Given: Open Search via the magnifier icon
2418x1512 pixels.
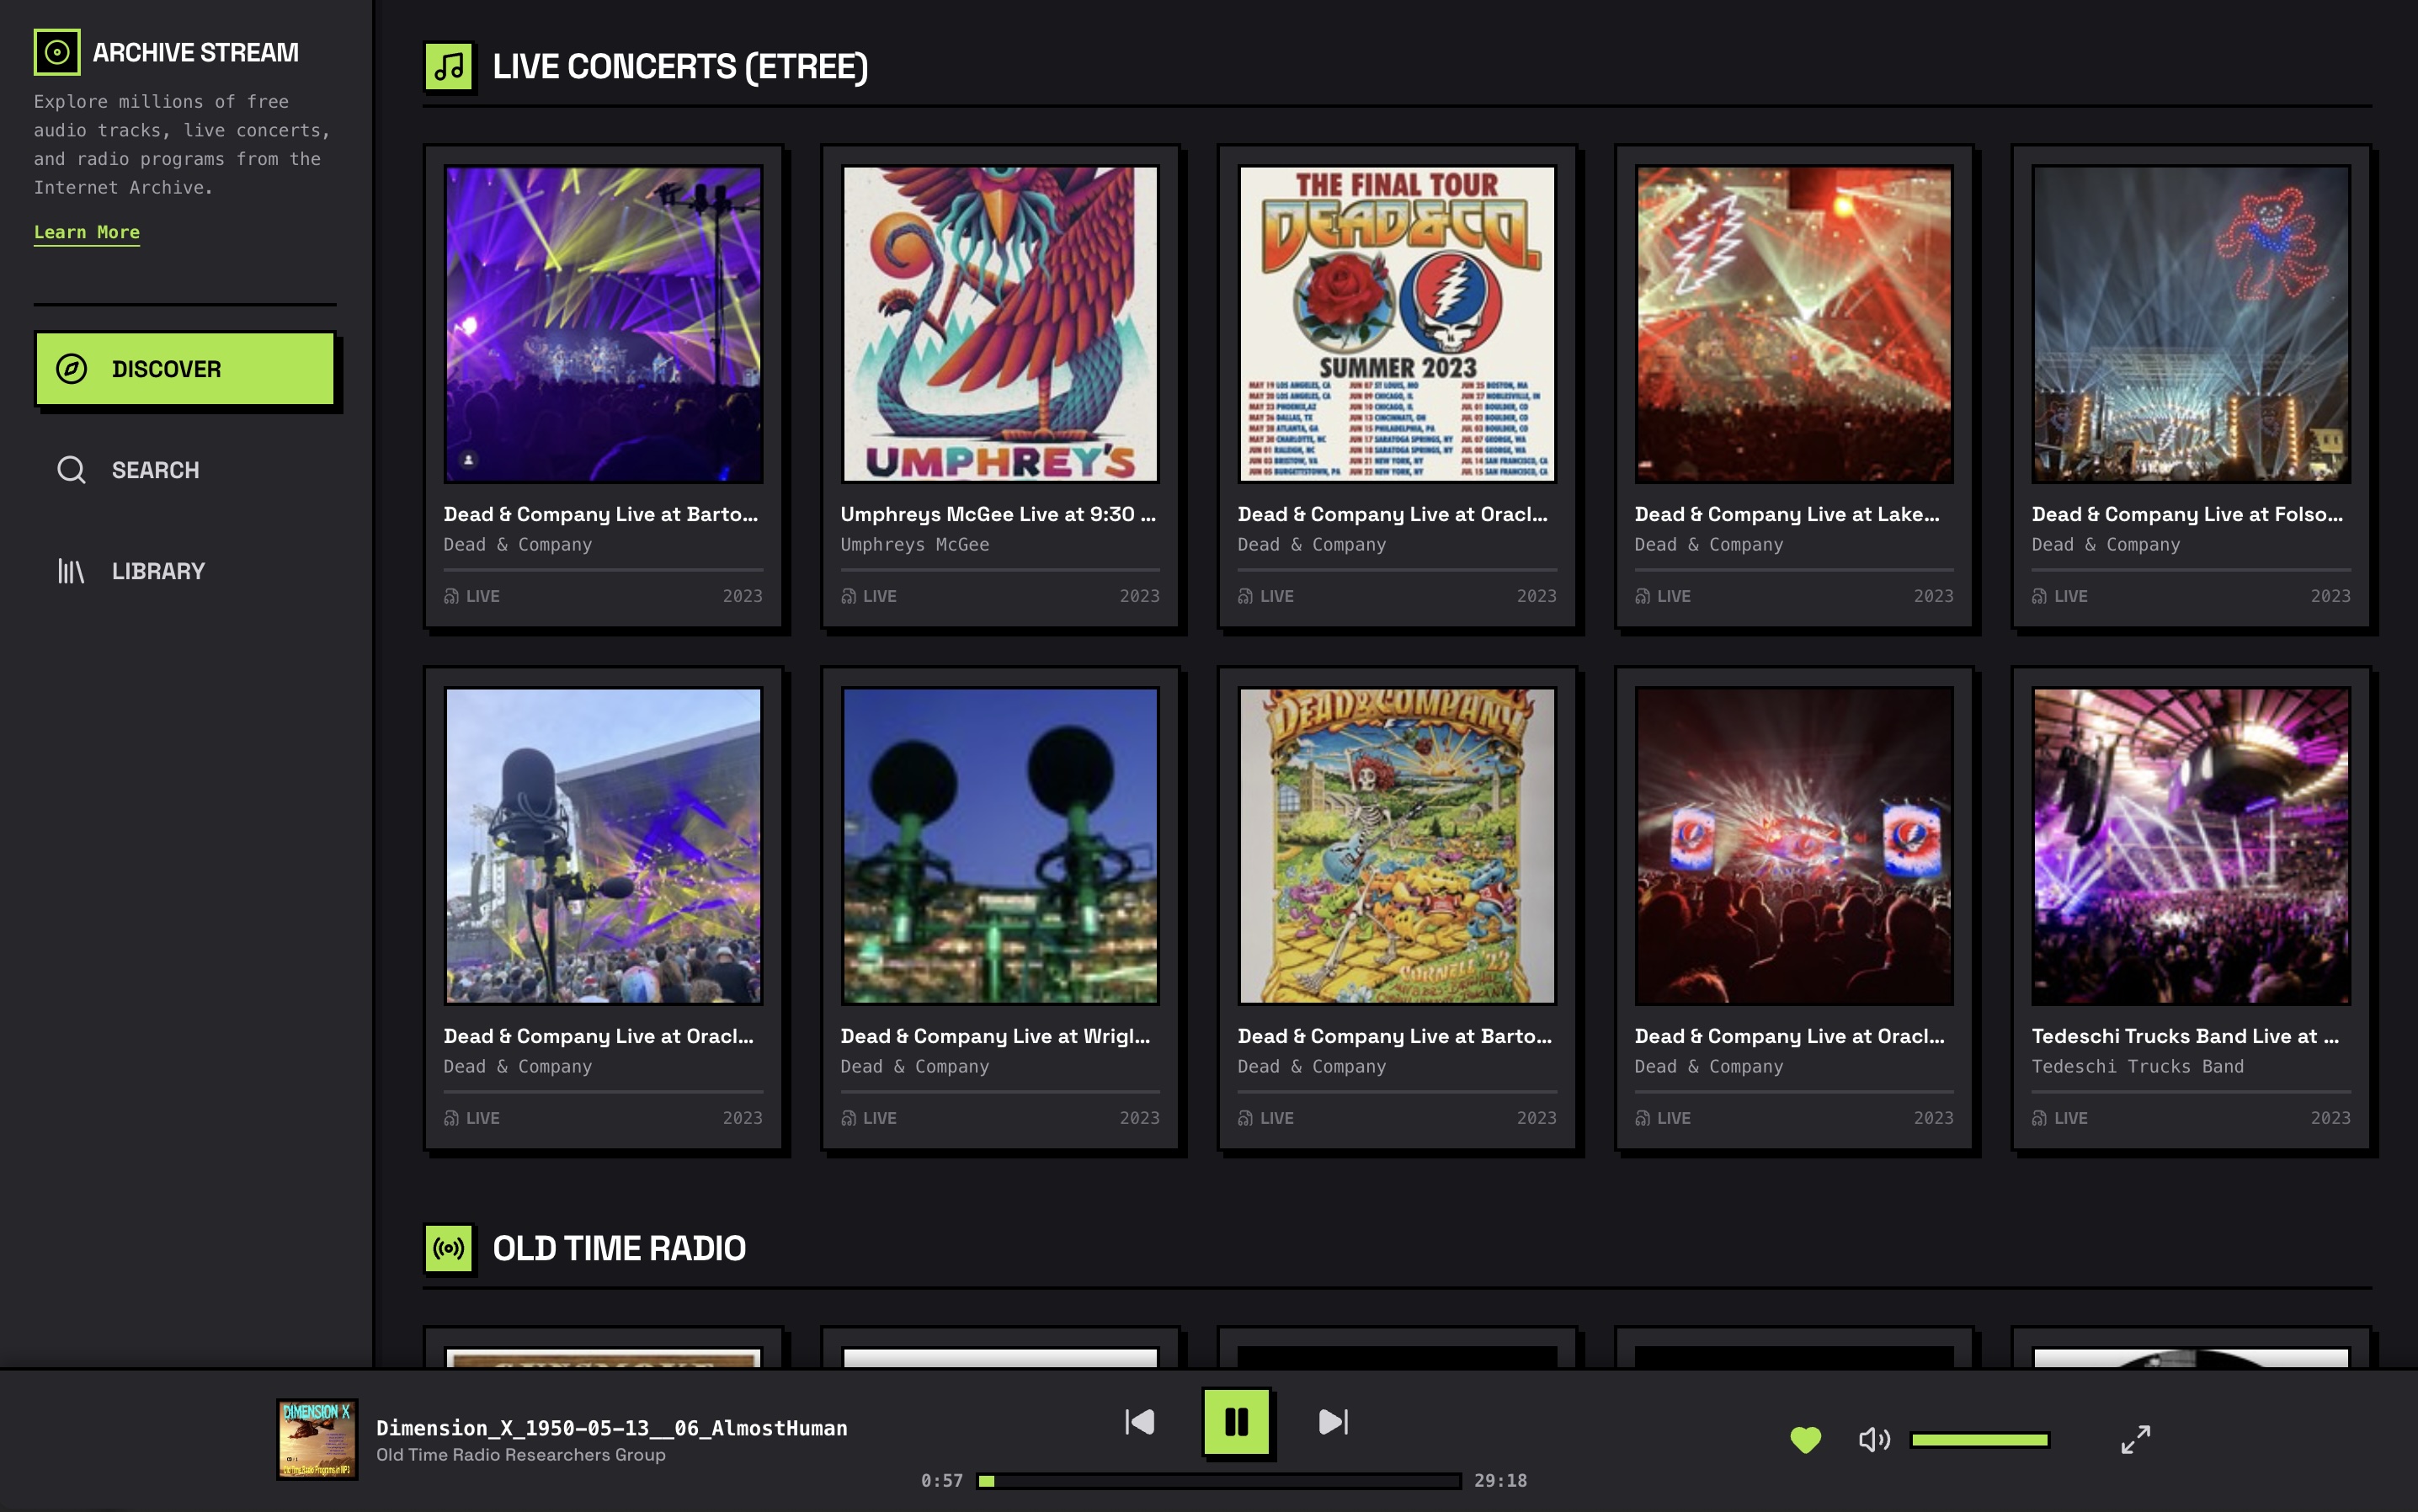Looking at the screenshot, I should coord(71,469).
